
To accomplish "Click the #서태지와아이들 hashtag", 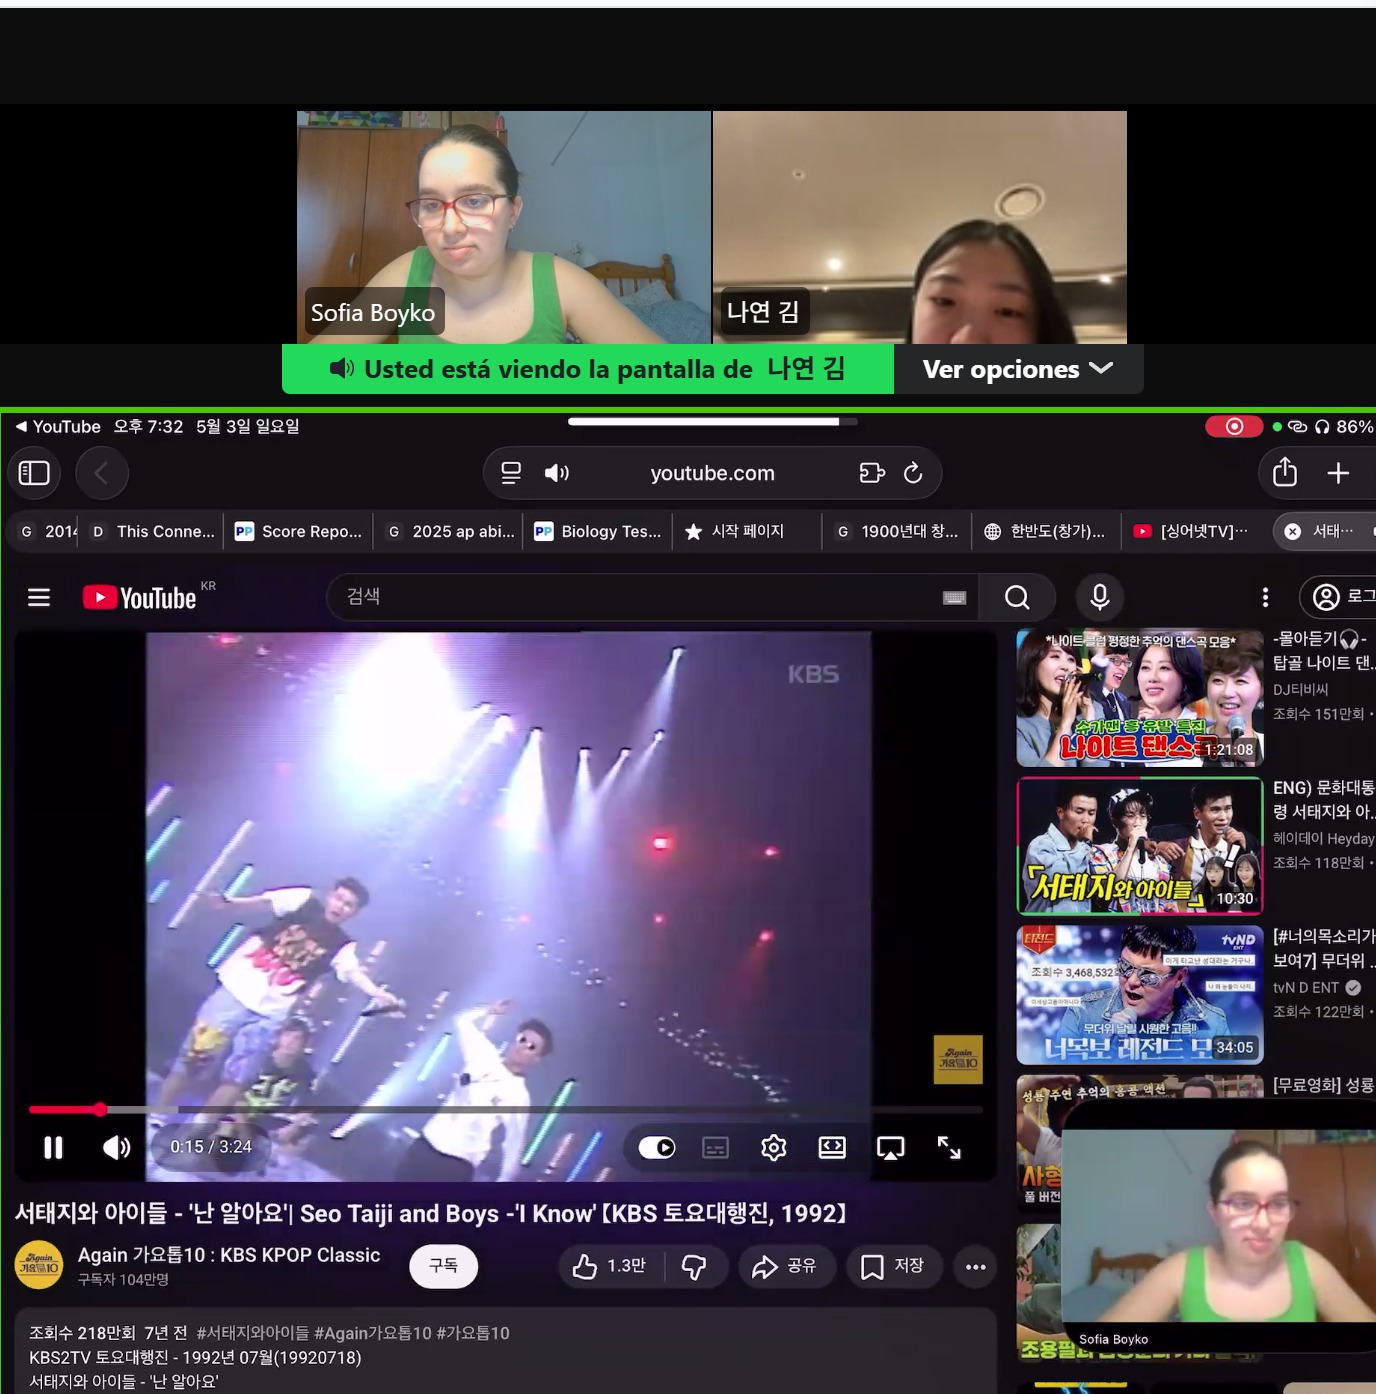I will point(253,1333).
